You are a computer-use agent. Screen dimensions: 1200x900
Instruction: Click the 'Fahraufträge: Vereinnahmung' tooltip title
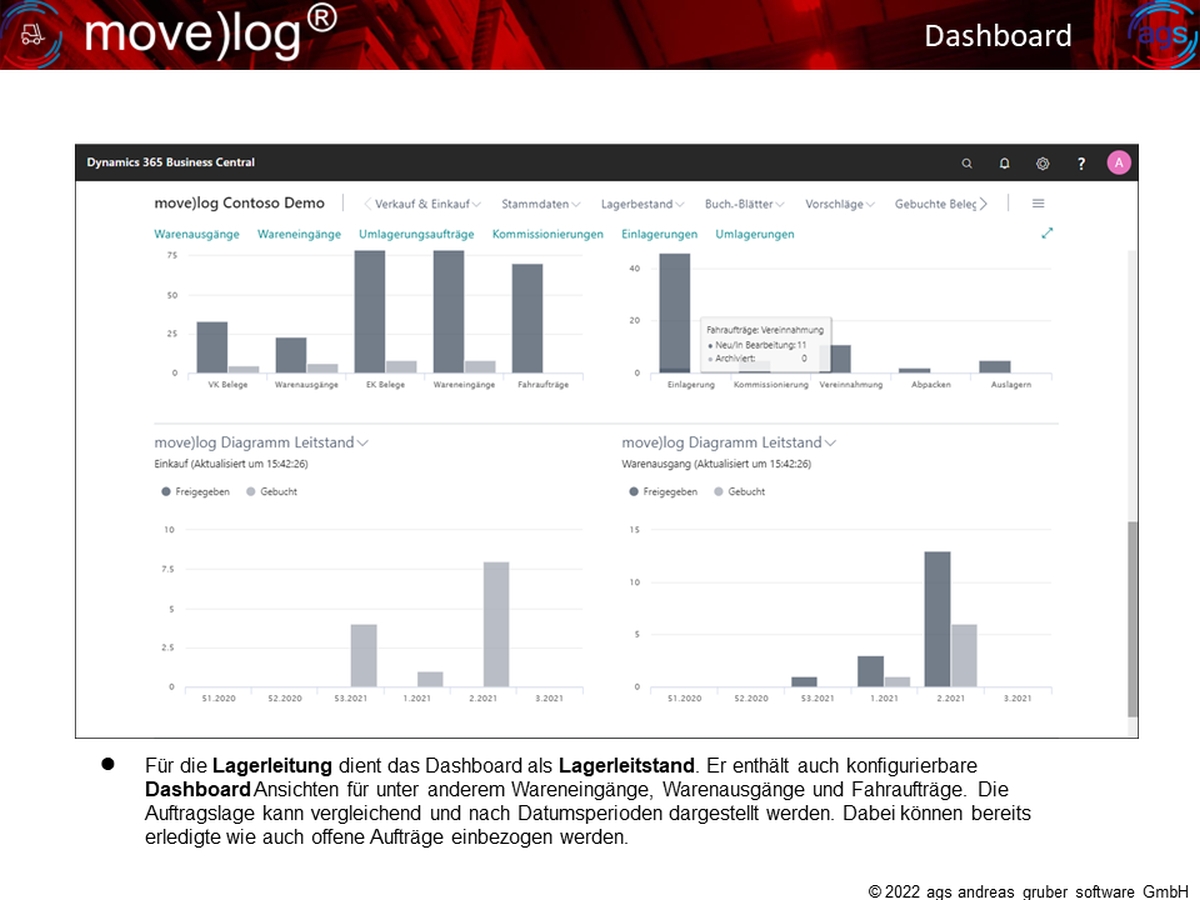pos(765,329)
